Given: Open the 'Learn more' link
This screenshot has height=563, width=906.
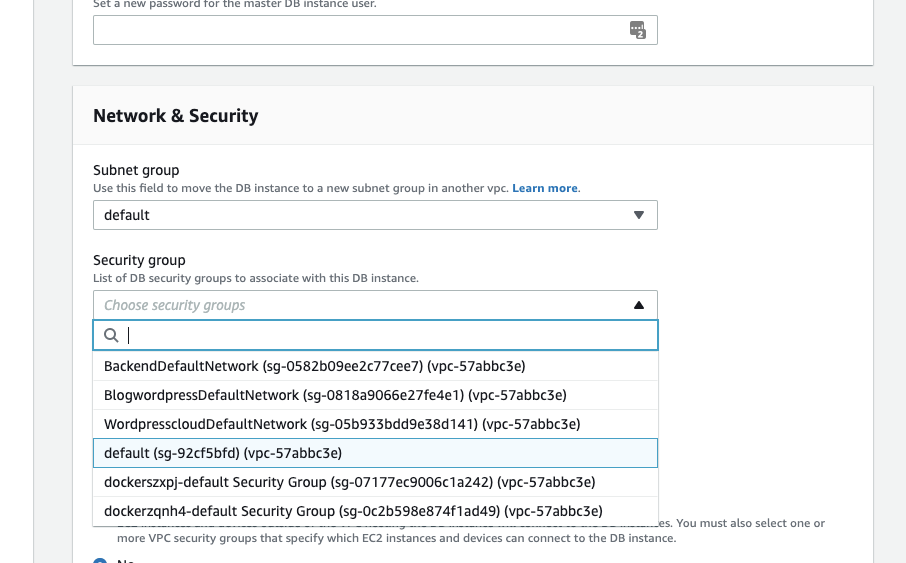Looking at the screenshot, I should click(545, 188).
